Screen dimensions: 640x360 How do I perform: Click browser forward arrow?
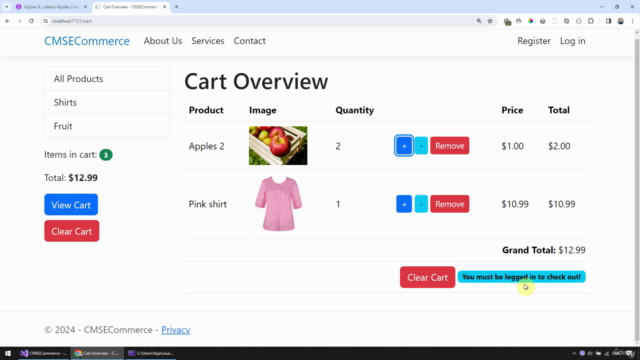[19, 21]
